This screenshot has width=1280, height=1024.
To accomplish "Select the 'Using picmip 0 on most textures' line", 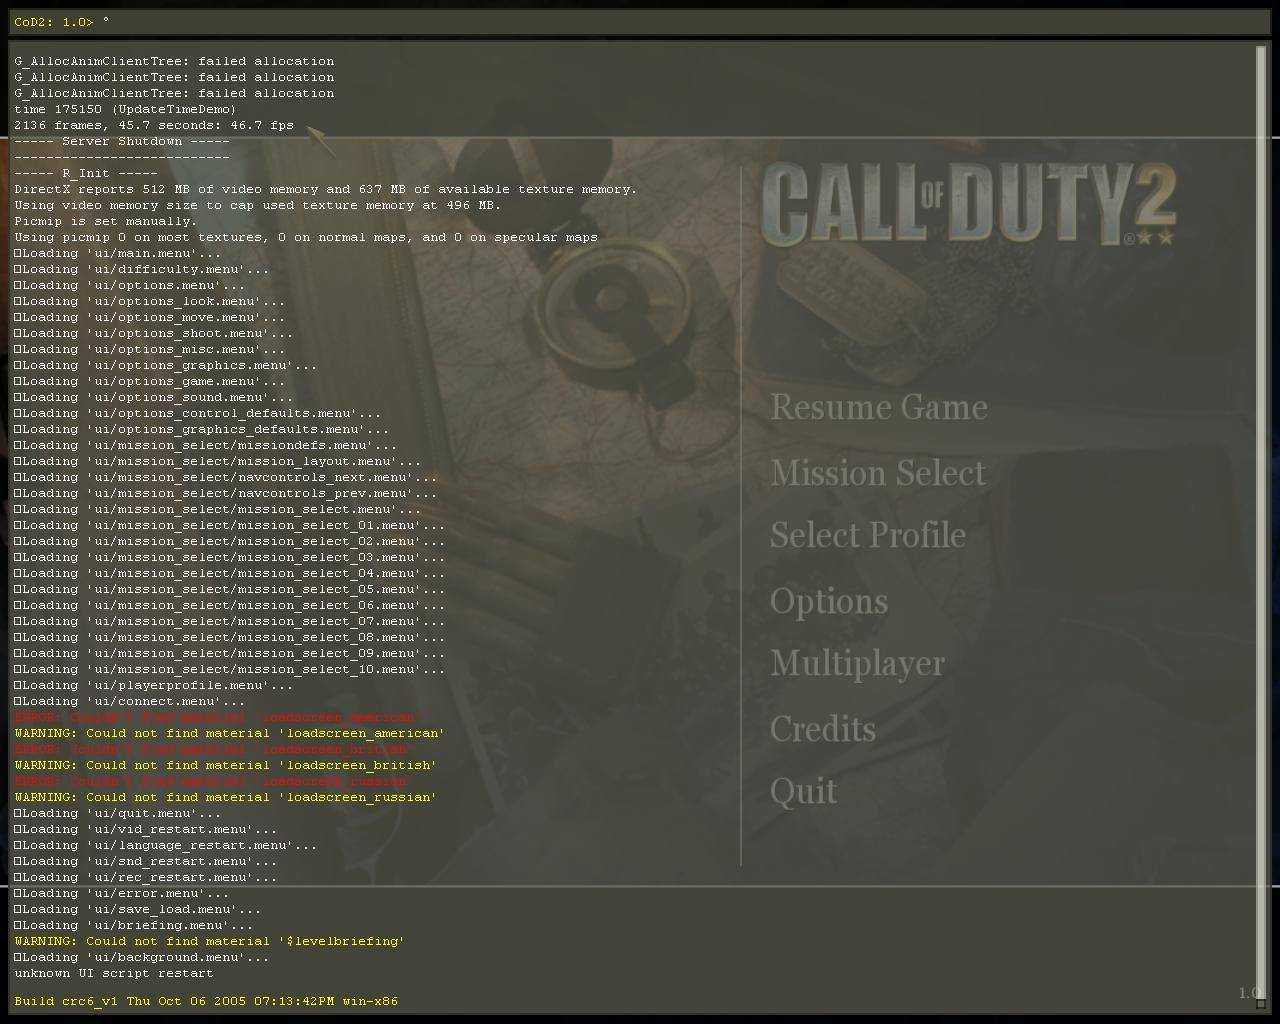I will point(306,237).
